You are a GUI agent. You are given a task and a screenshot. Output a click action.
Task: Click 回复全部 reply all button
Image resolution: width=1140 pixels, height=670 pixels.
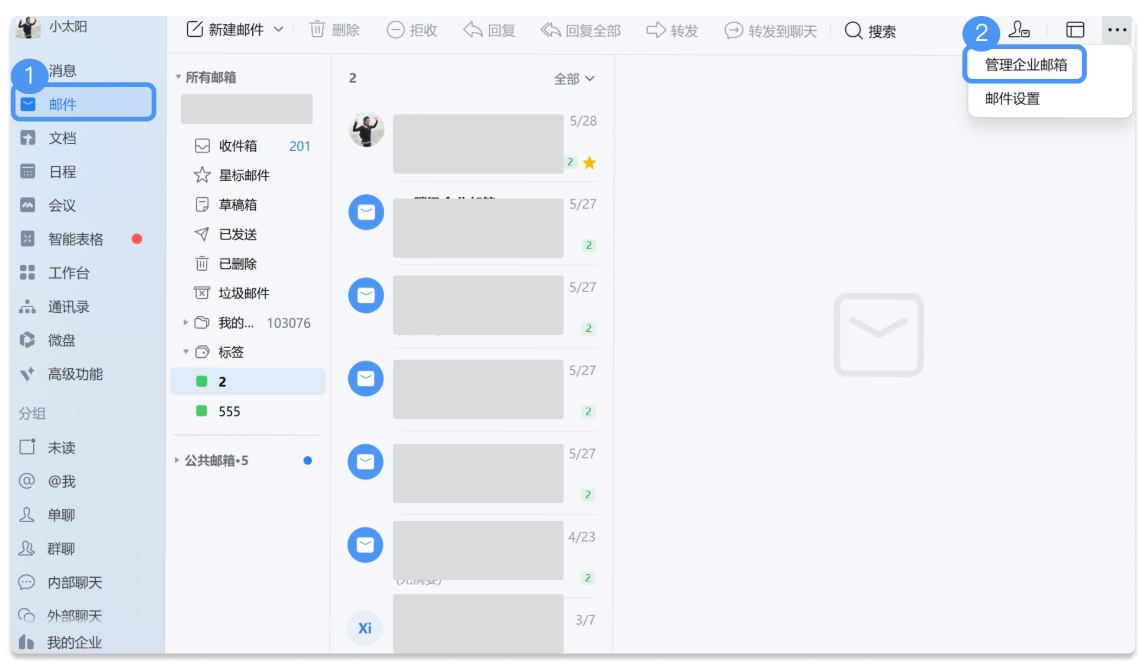[581, 30]
